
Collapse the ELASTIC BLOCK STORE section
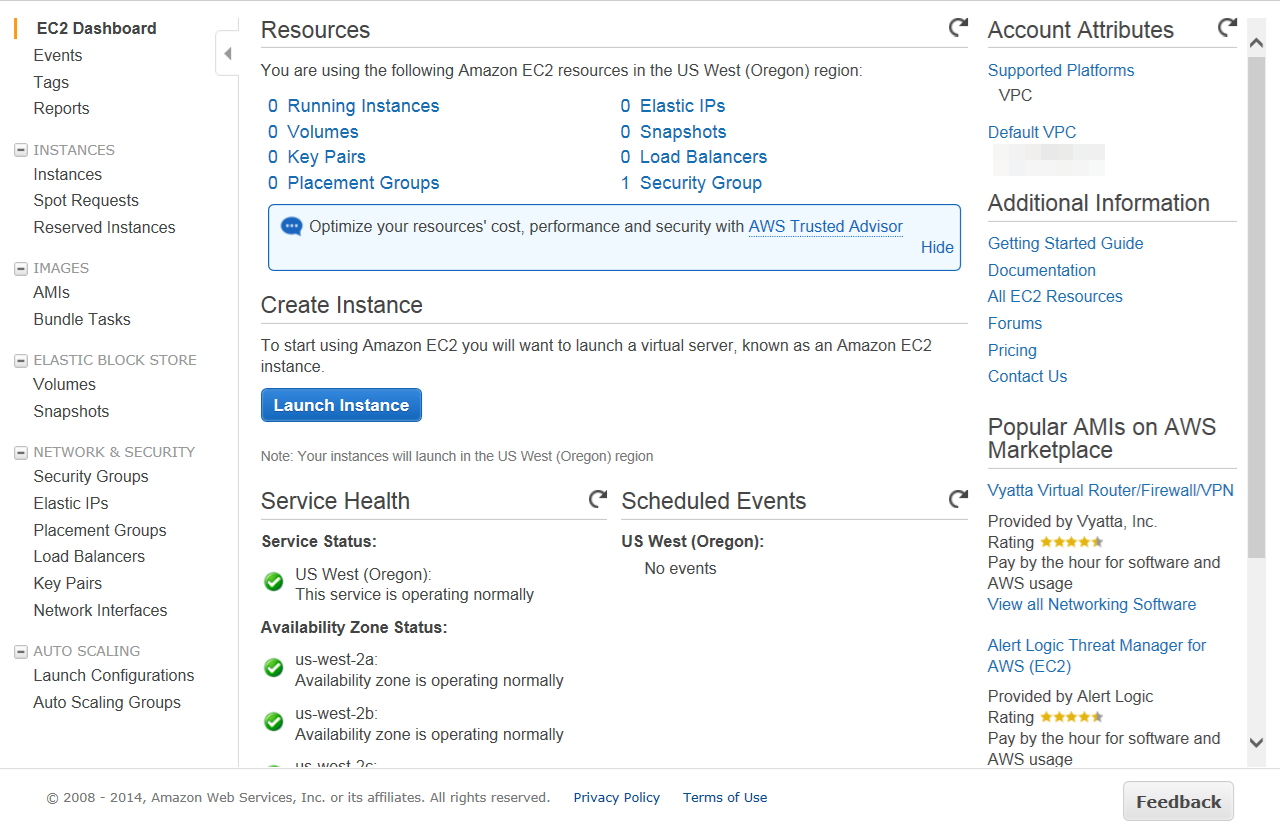[20, 360]
